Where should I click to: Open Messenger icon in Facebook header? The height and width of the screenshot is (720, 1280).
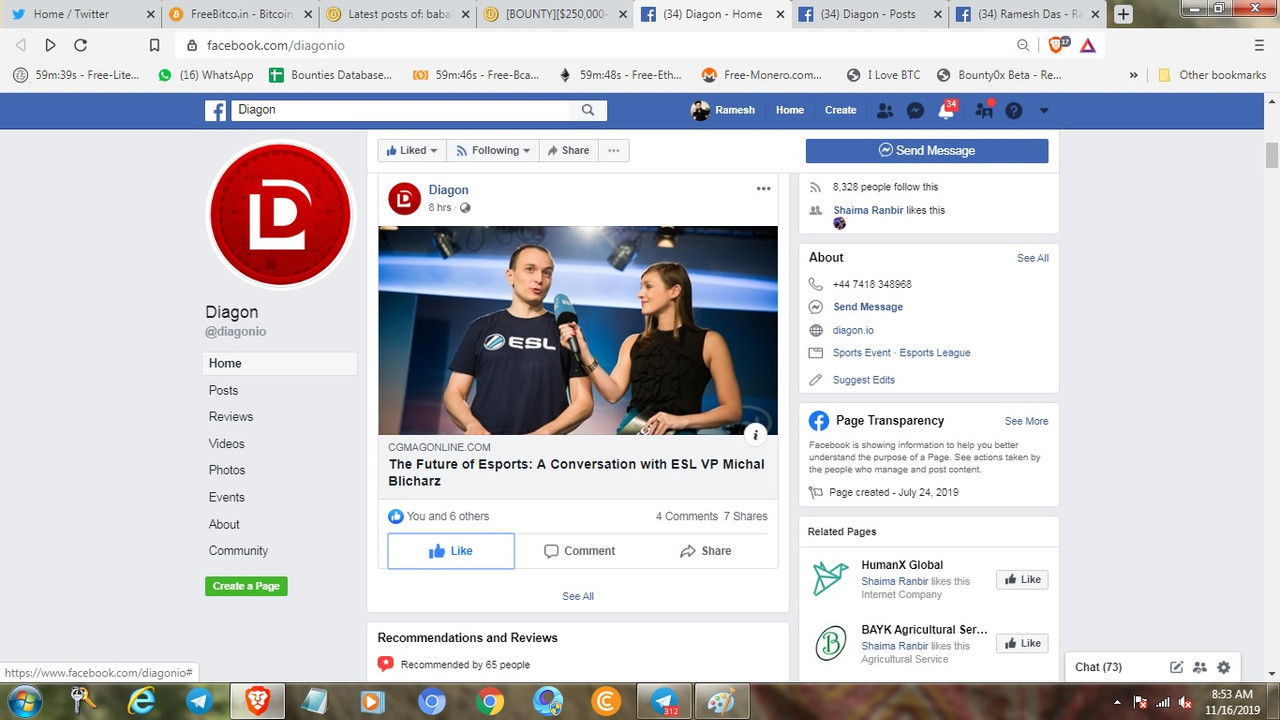(x=915, y=110)
